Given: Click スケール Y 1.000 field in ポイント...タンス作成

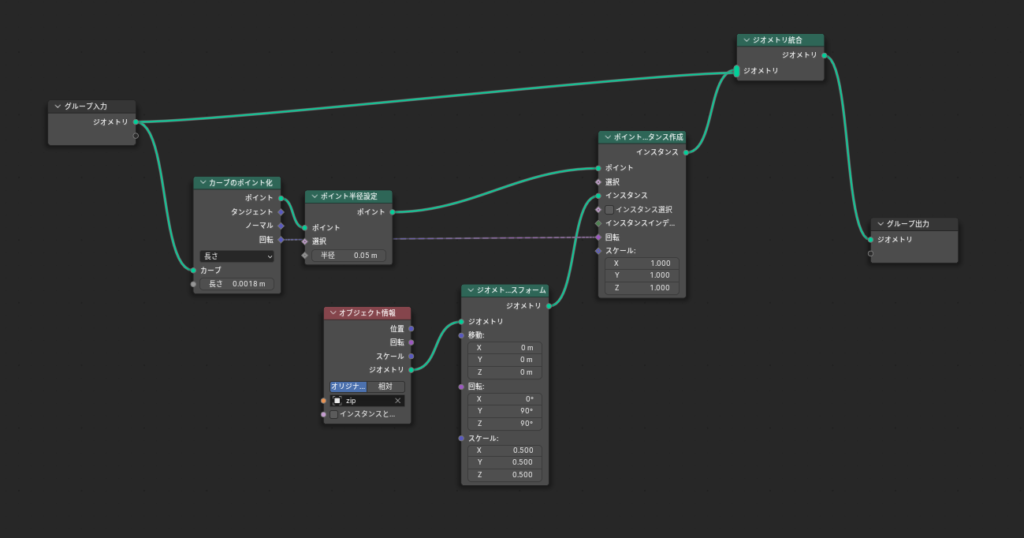Looking at the screenshot, I should point(642,276).
